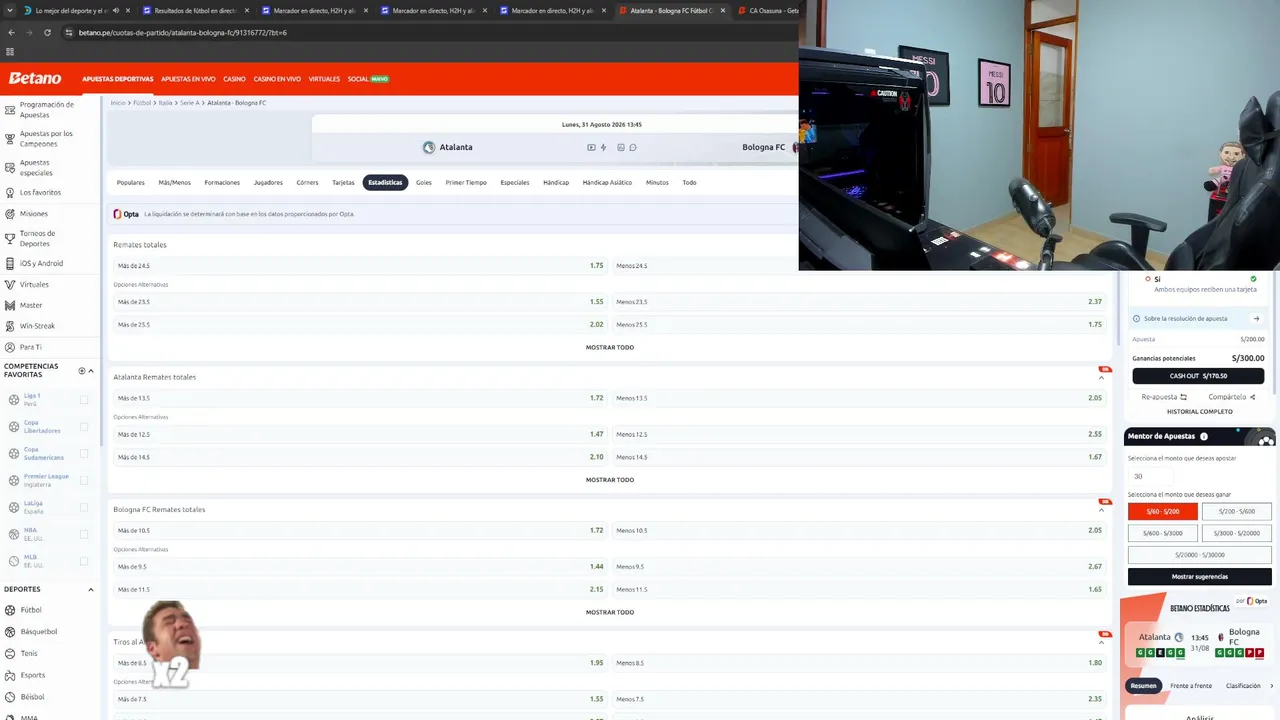Select the Goles market tab
The width and height of the screenshot is (1280, 720).
424,183
